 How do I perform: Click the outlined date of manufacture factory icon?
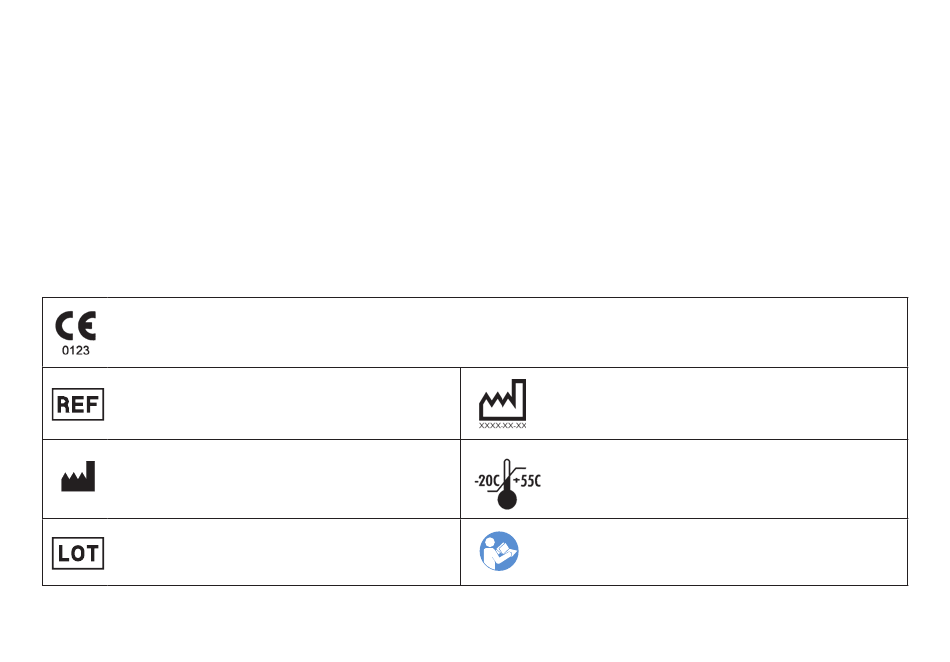(x=502, y=400)
